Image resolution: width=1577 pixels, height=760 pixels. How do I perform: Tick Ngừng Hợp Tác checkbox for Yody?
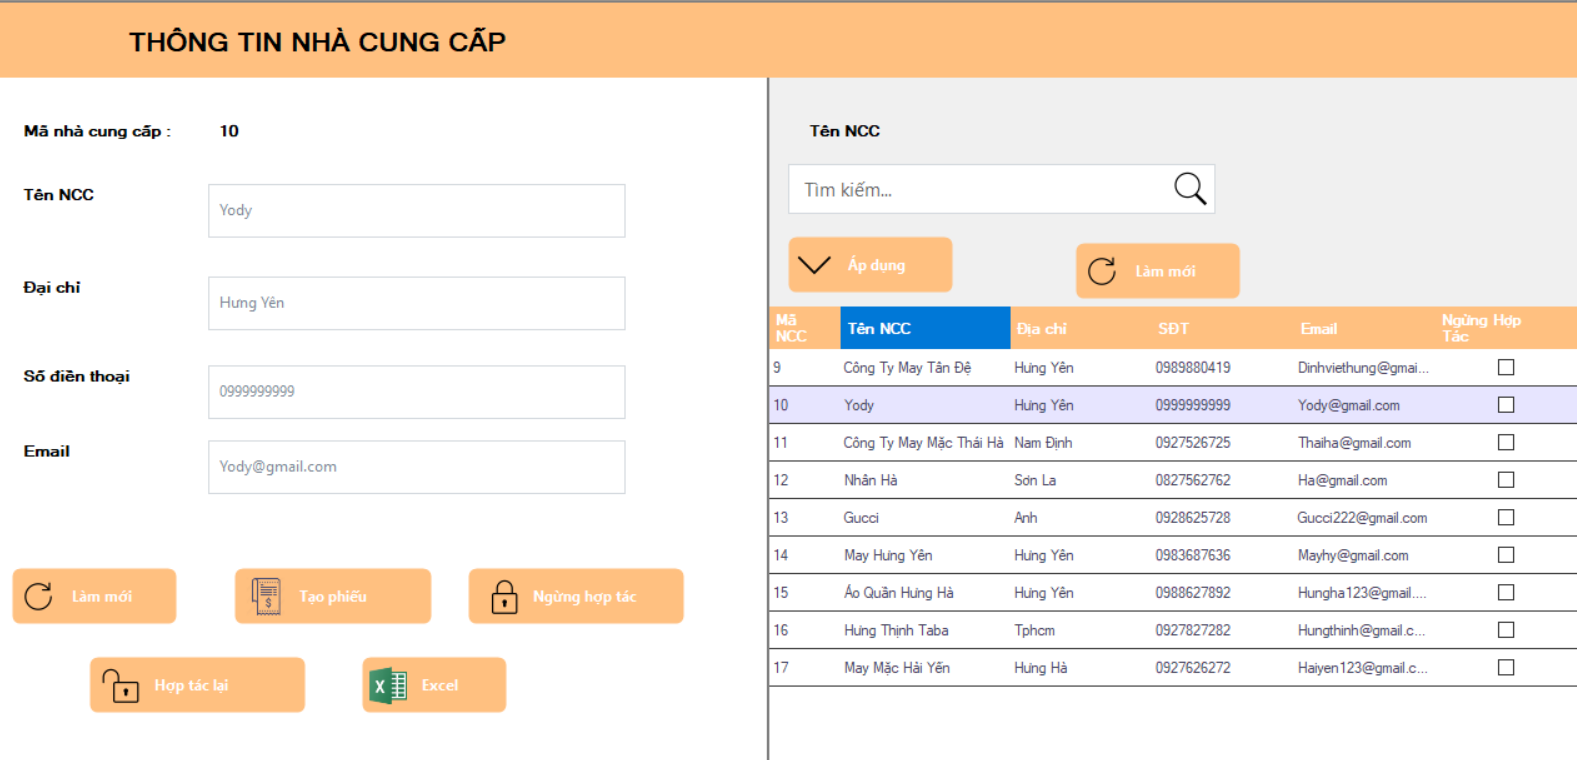(x=1506, y=405)
